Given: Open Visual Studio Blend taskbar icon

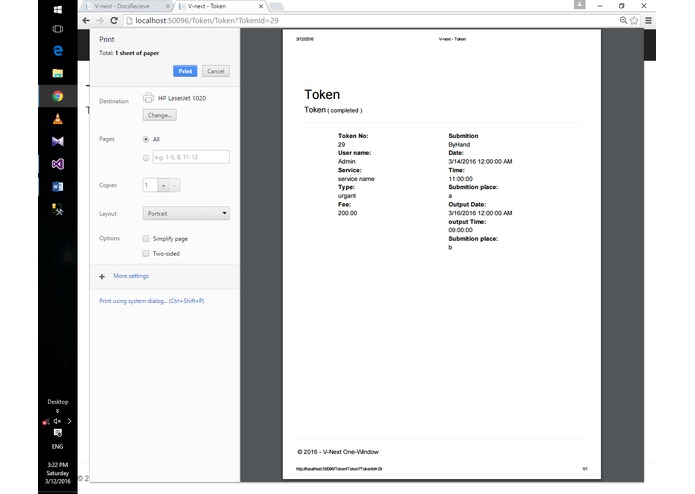Looking at the screenshot, I should [58, 141].
